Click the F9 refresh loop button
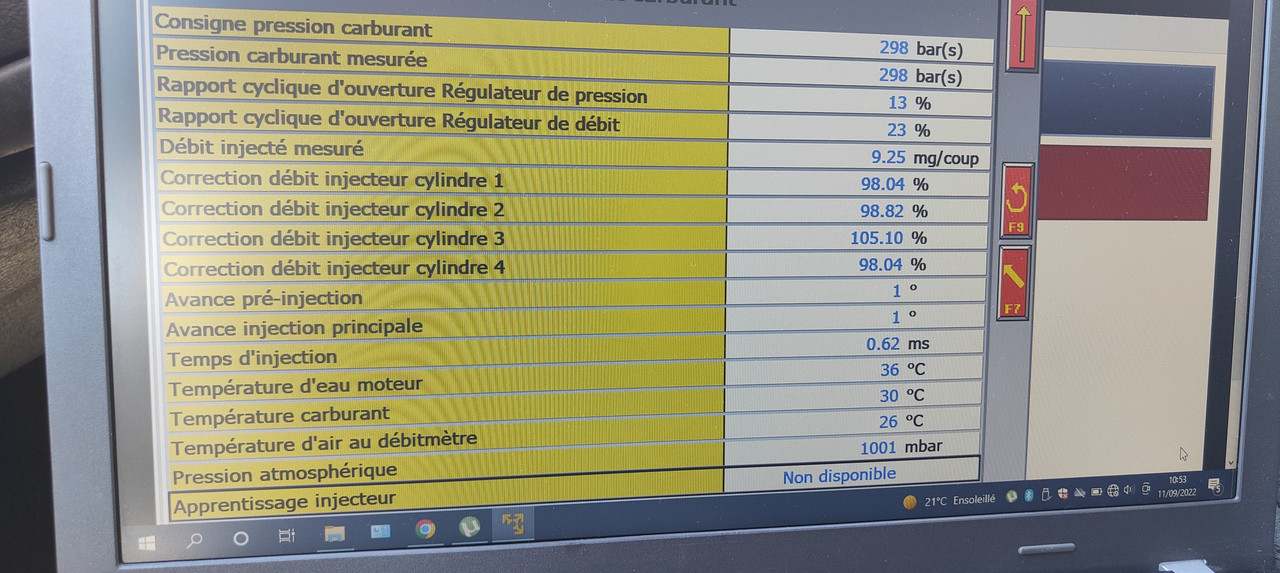This screenshot has width=1280, height=573. click(1016, 201)
